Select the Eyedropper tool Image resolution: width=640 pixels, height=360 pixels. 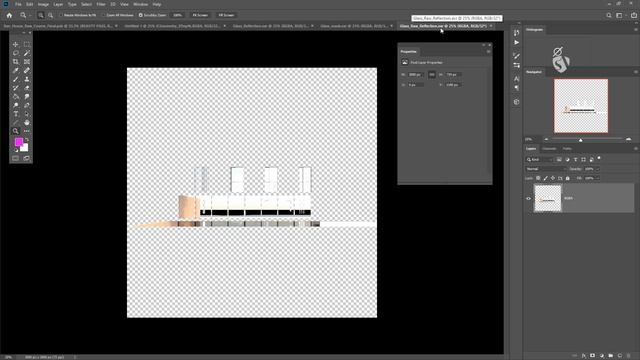coord(16,71)
